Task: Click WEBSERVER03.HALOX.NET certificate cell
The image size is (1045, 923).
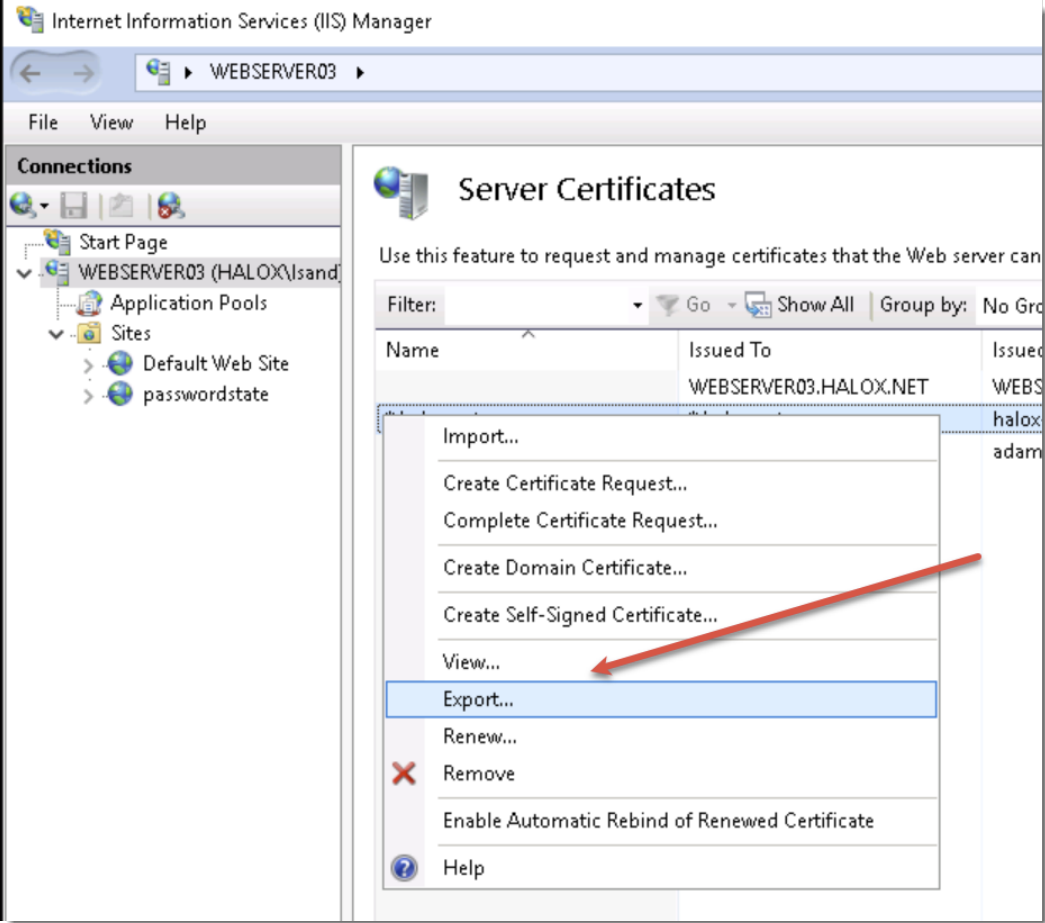Action: [808, 387]
